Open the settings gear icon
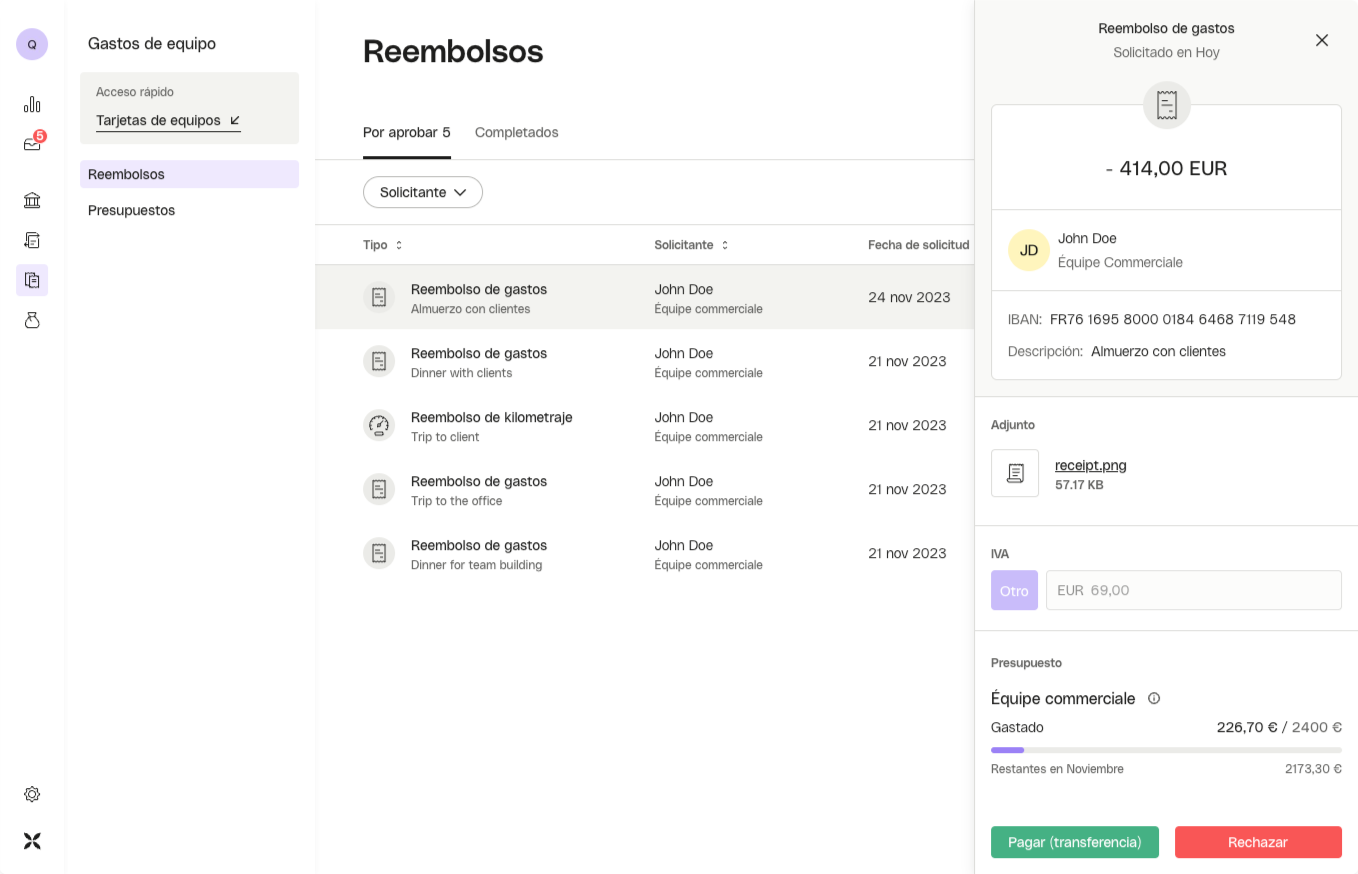The width and height of the screenshot is (1358, 874). [32, 794]
